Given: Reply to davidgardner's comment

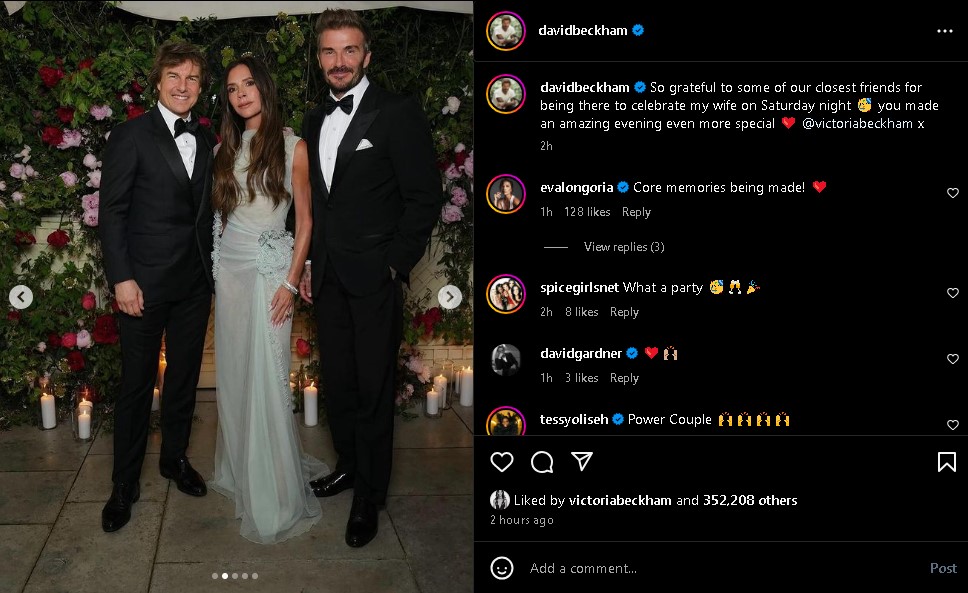Looking at the screenshot, I should pyautogui.click(x=624, y=377).
